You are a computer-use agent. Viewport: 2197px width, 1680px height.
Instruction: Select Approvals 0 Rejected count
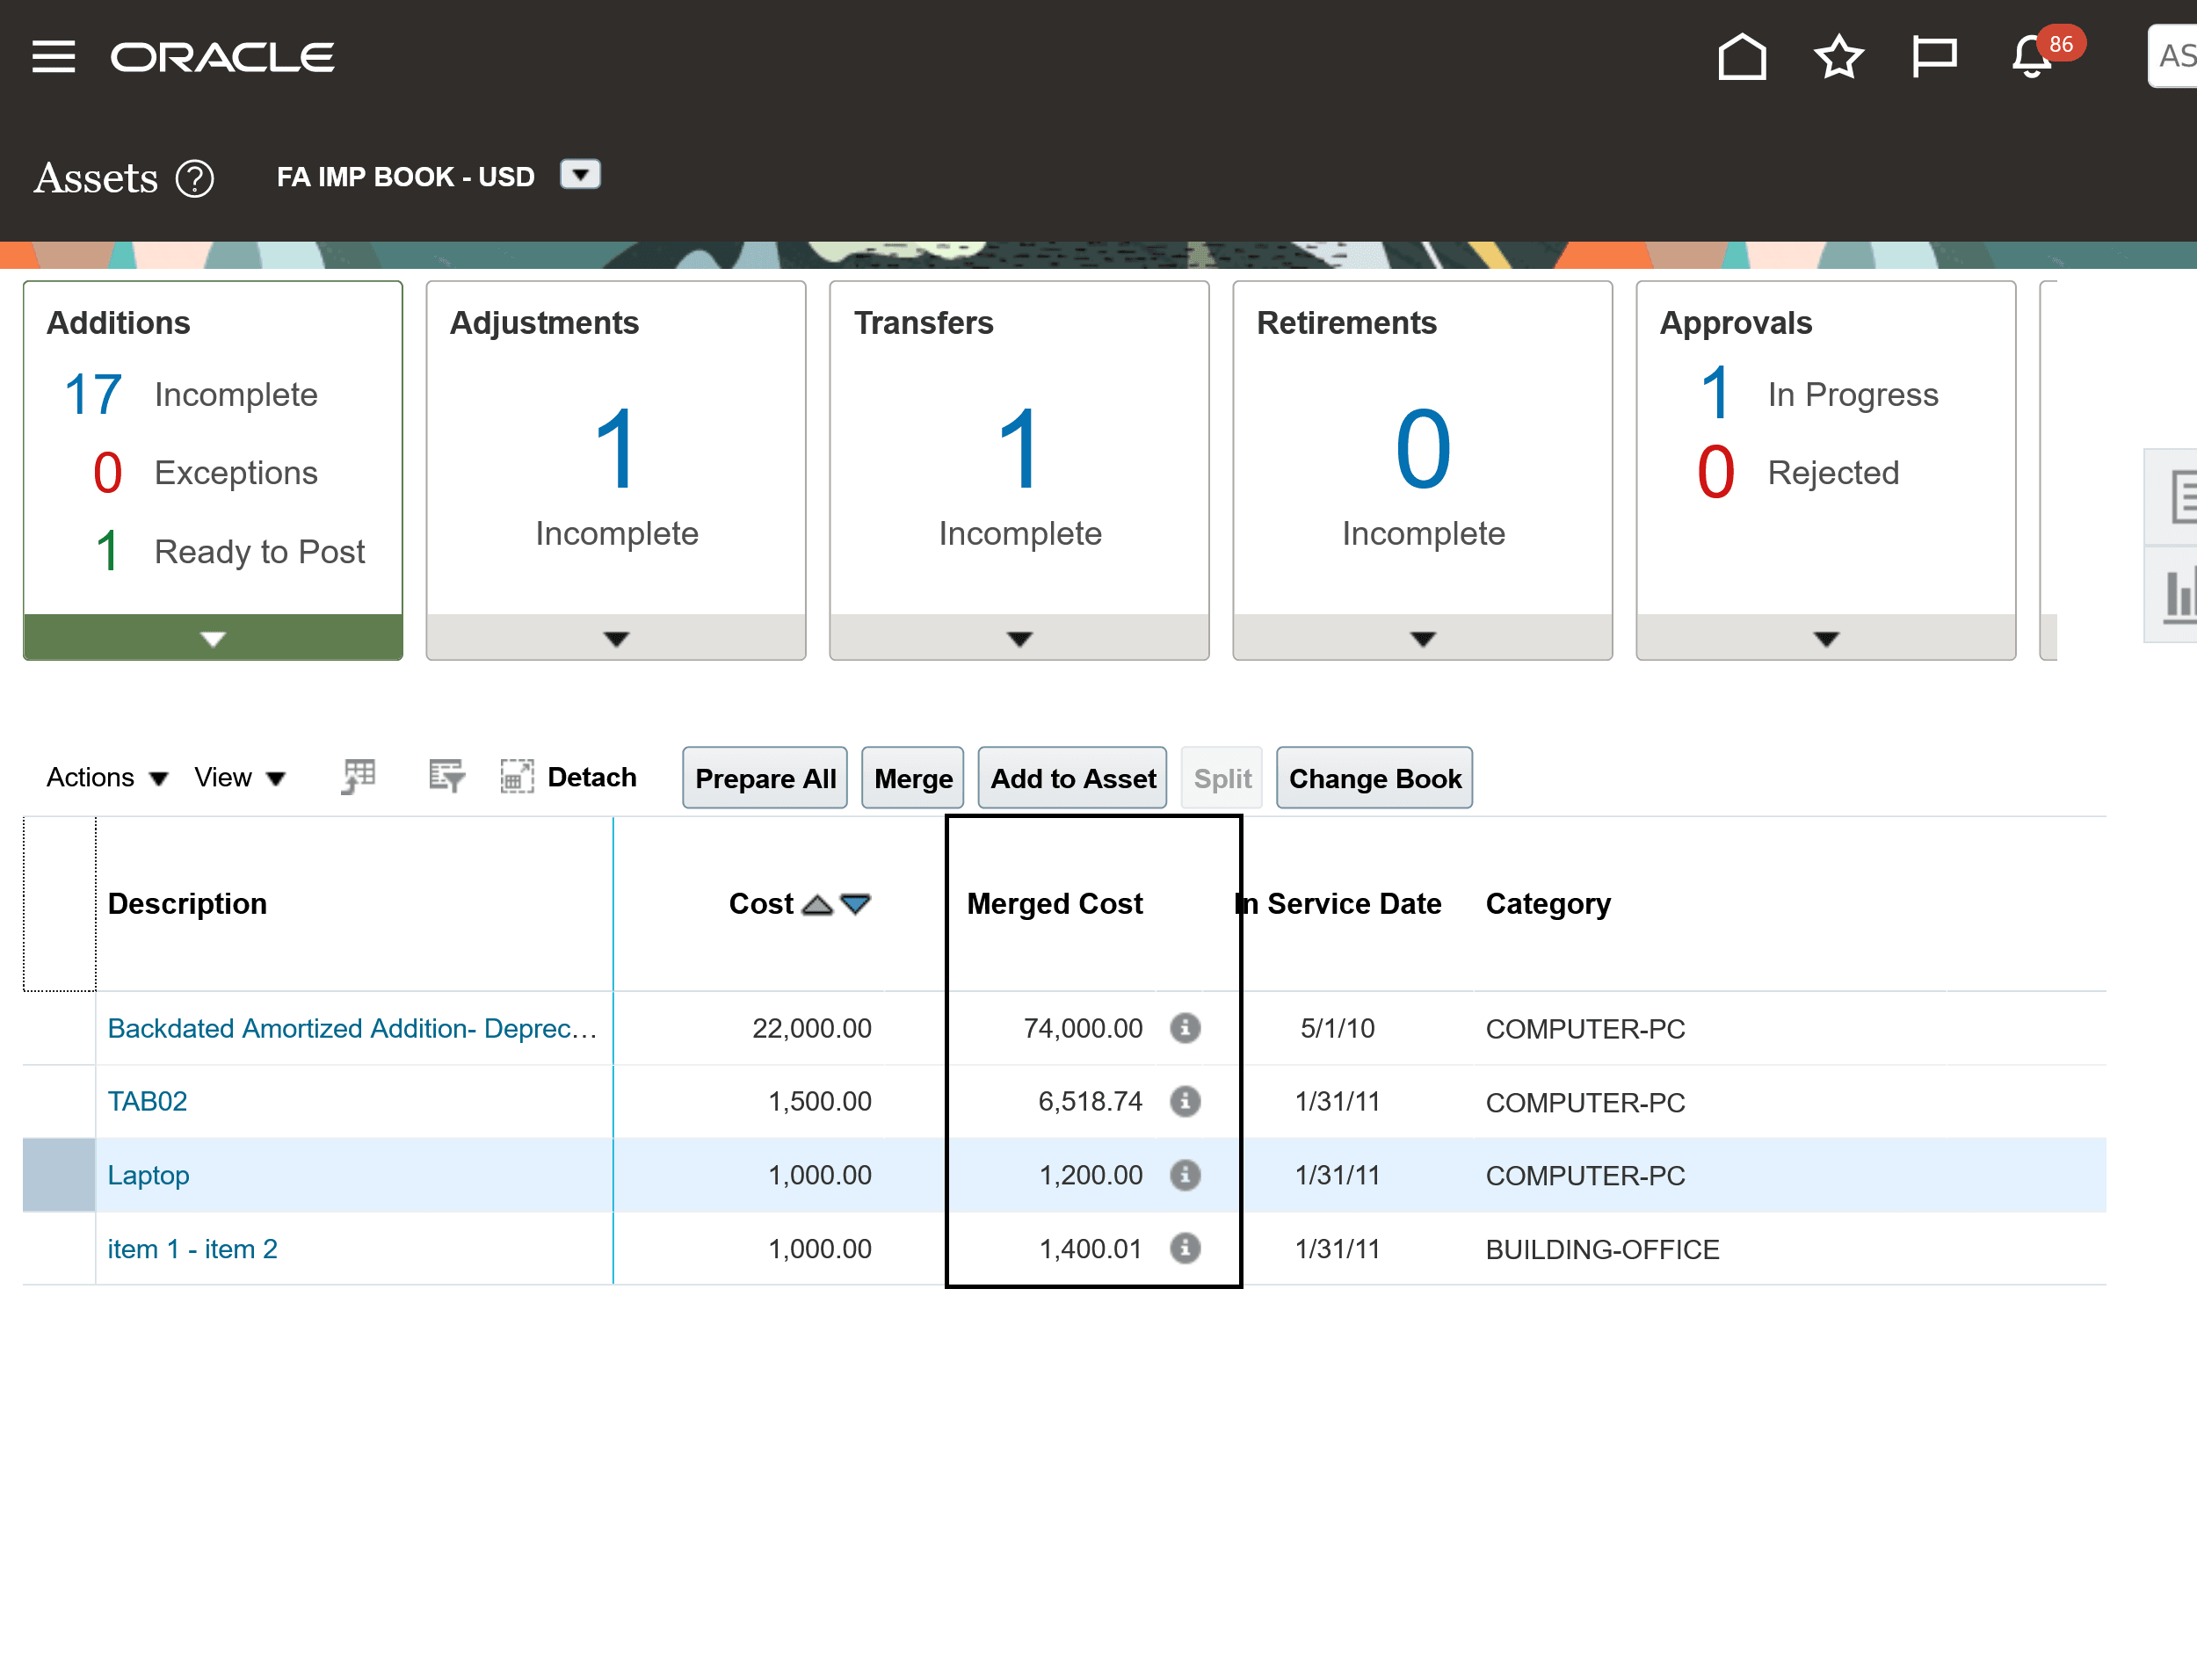coord(1715,472)
